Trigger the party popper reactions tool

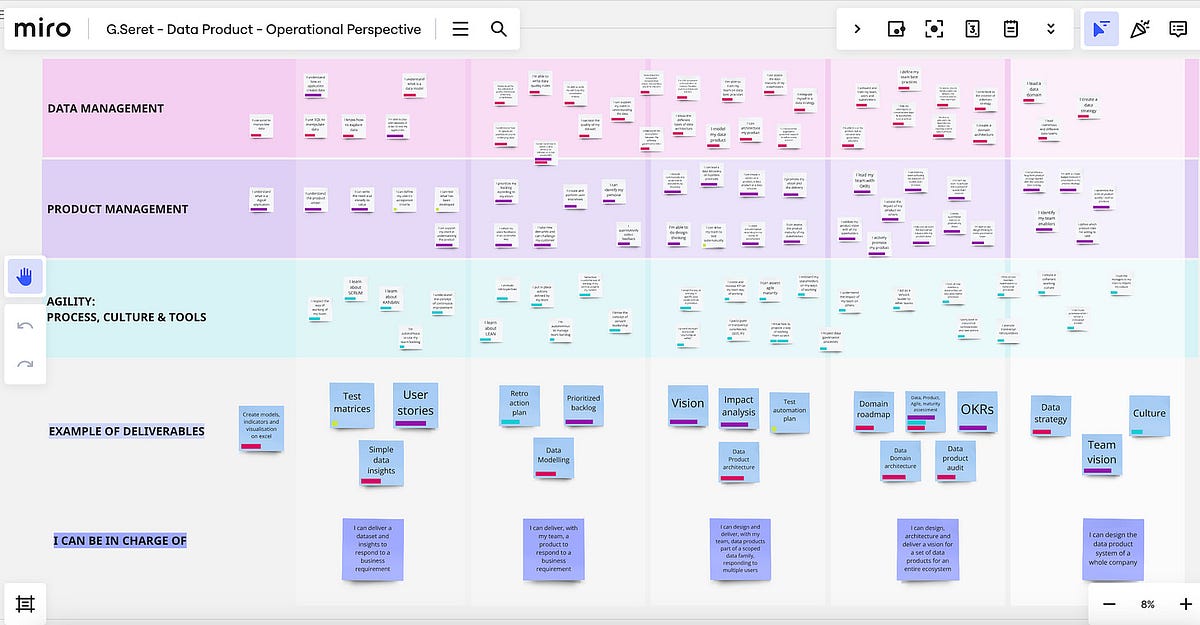click(x=1140, y=29)
